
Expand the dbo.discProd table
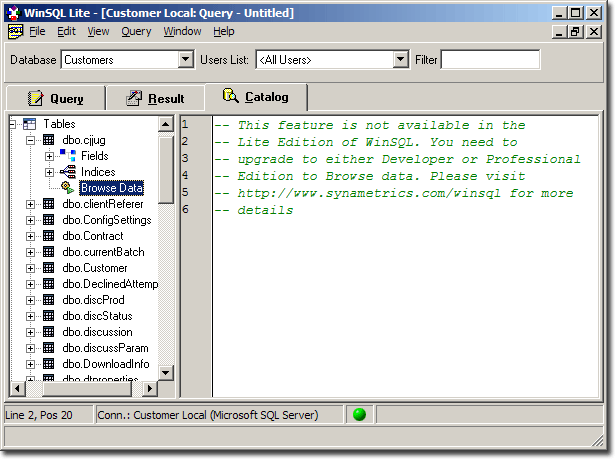click(30, 300)
